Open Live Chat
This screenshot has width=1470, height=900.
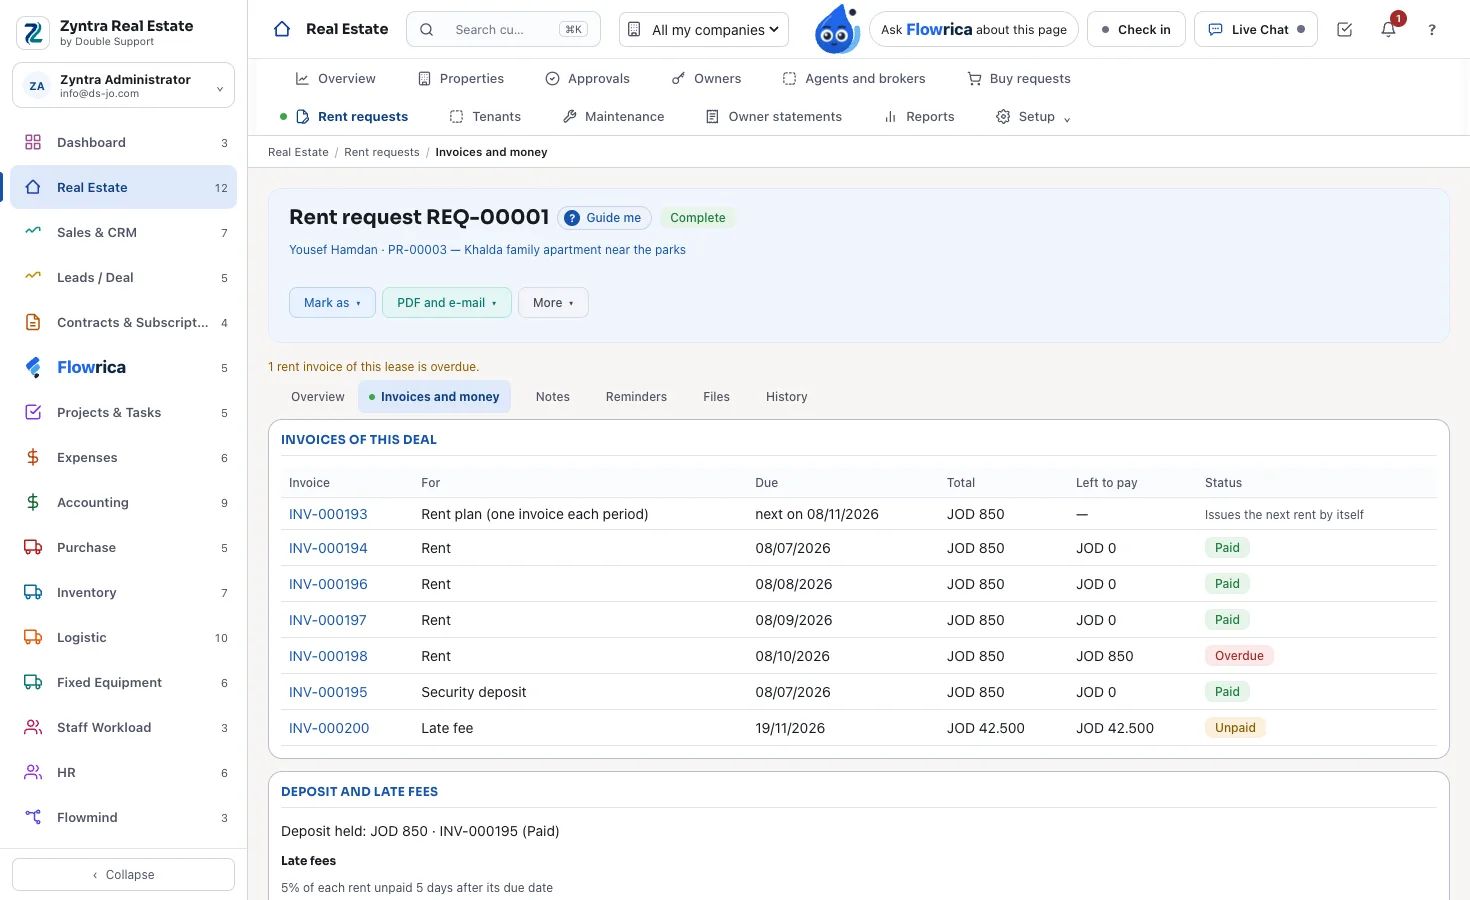click(1256, 29)
